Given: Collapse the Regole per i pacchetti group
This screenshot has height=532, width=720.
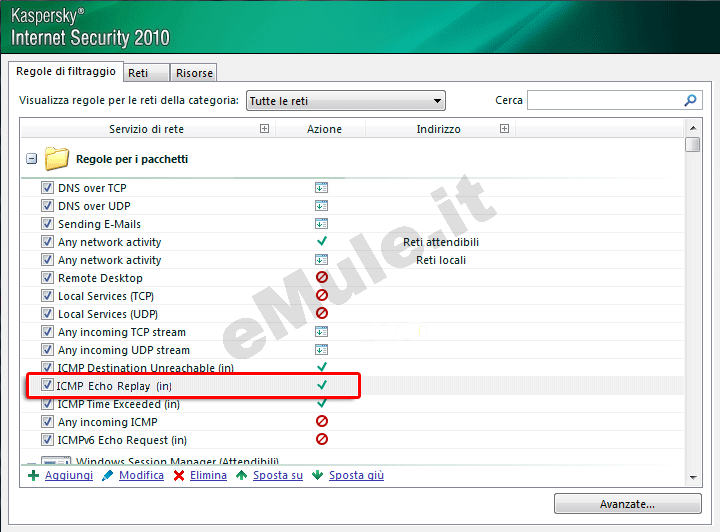Looking at the screenshot, I should coord(31,159).
